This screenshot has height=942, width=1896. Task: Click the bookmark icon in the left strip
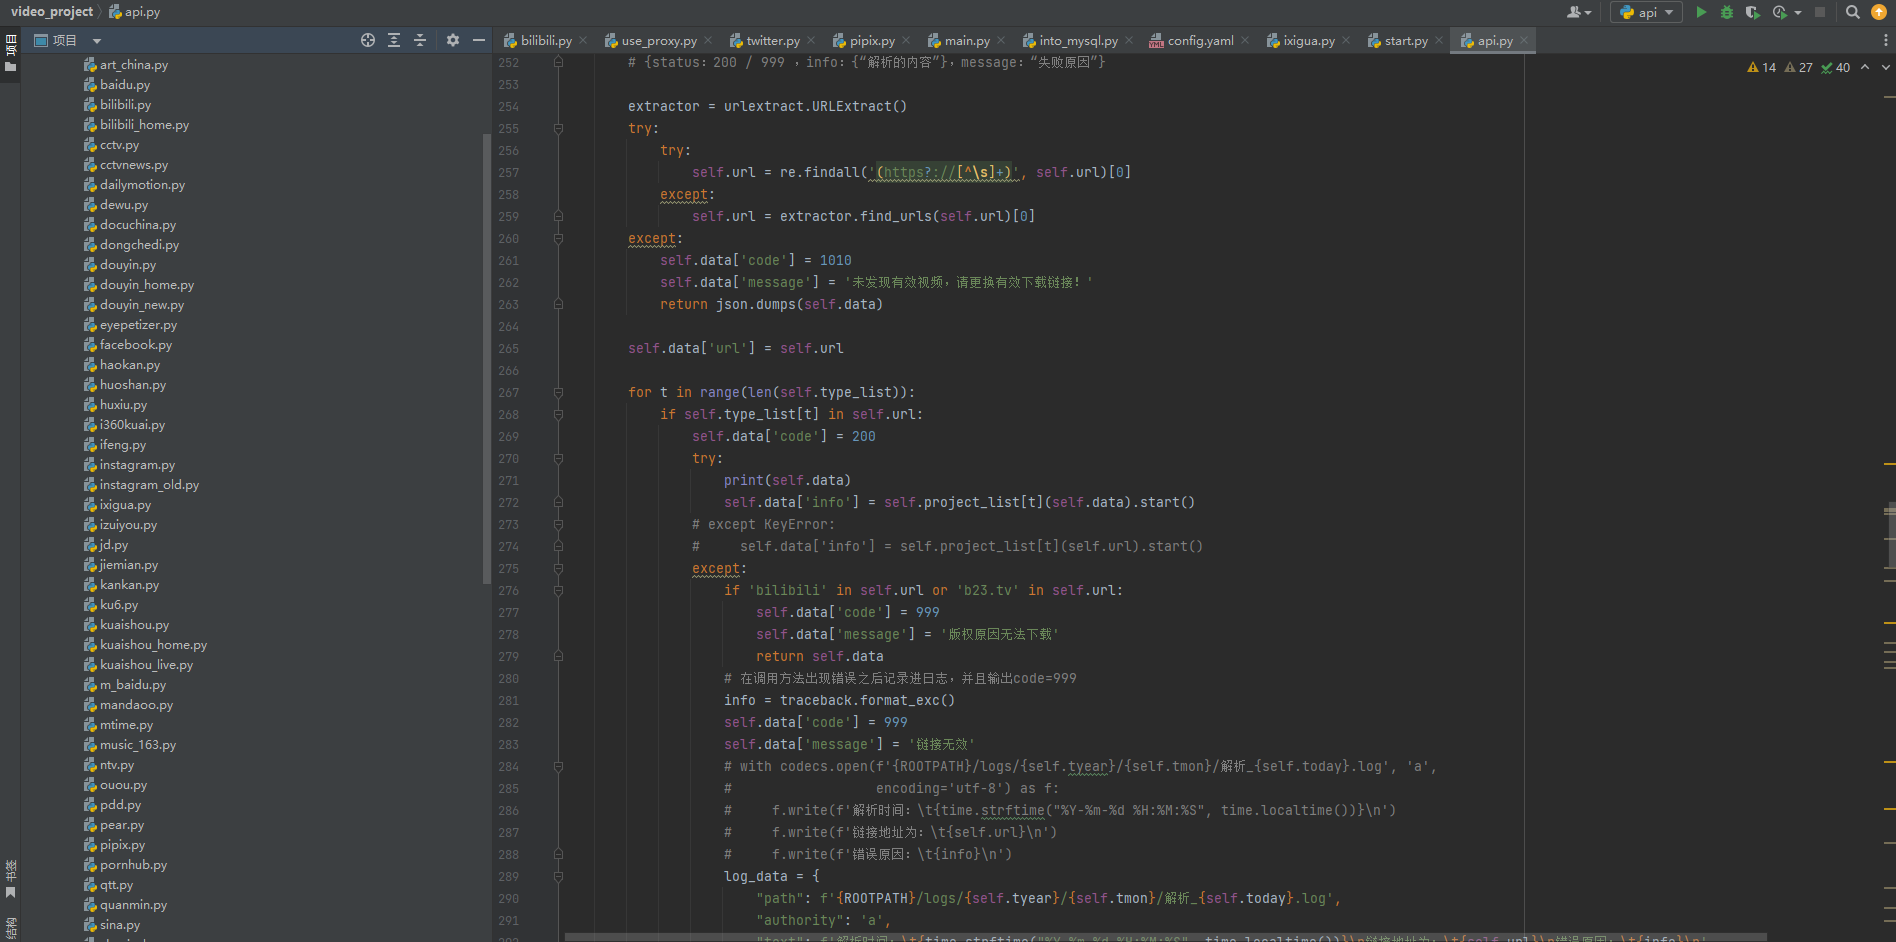pos(11,892)
